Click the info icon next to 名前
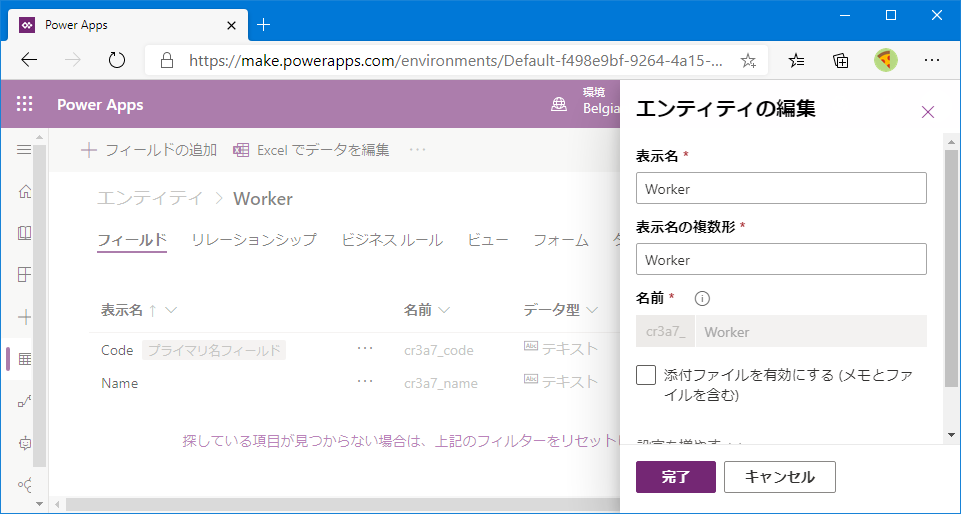Screen dimensions: 961x514 [x=702, y=298]
